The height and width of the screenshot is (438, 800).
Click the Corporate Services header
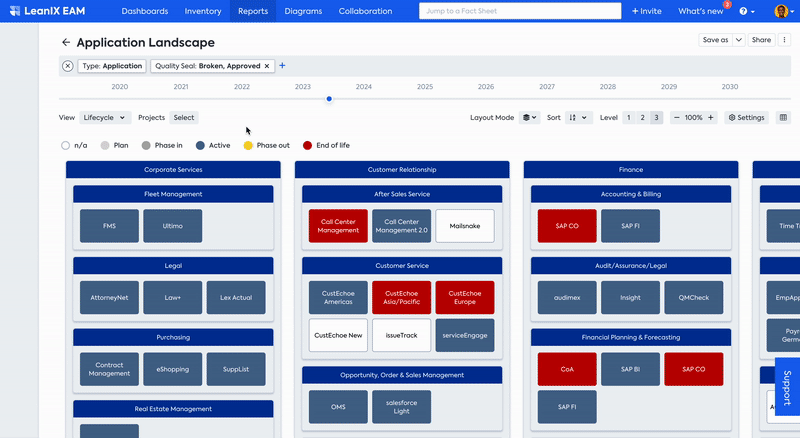(173, 169)
